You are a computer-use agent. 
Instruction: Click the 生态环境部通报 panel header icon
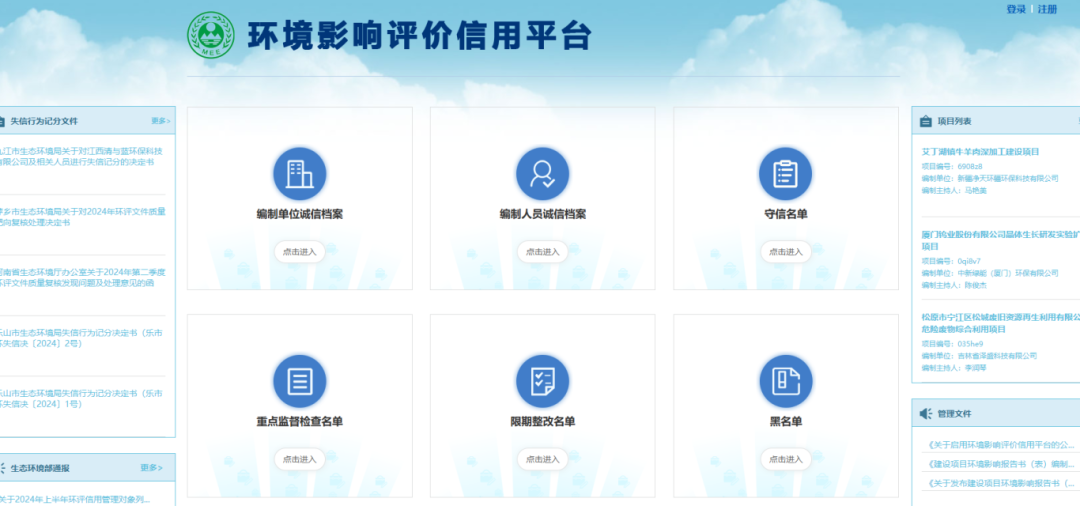[1, 468]
